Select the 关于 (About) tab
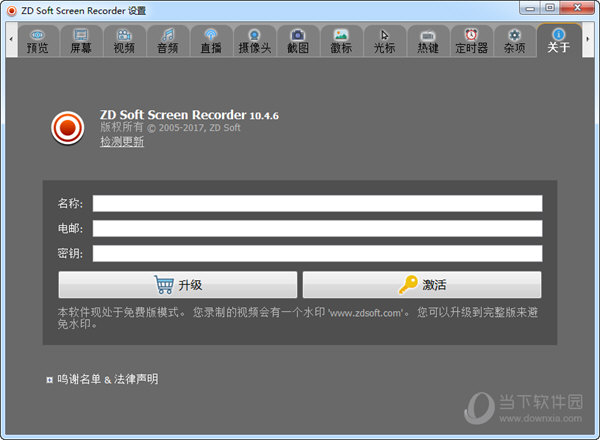The height and width of the screenshot is (440, 600). click(x=559, y=41)
